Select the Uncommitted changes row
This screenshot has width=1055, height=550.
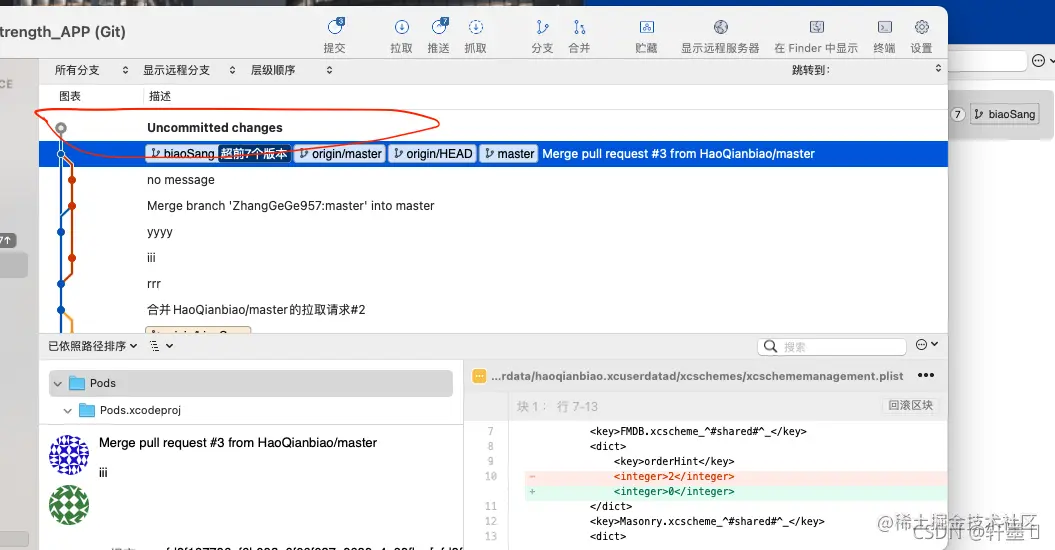(493, 128)
